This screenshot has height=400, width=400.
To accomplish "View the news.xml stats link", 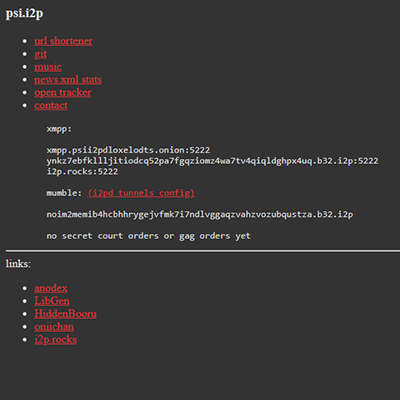I will point(68,80).
